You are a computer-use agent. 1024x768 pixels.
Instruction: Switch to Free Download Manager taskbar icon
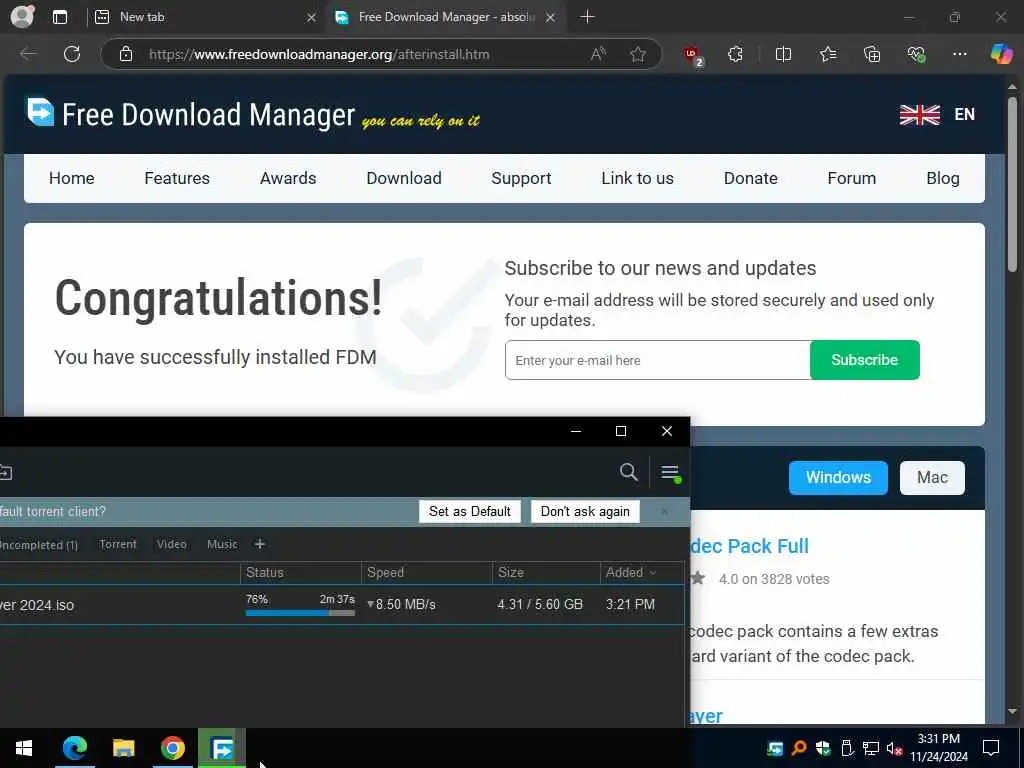point(222,748)
